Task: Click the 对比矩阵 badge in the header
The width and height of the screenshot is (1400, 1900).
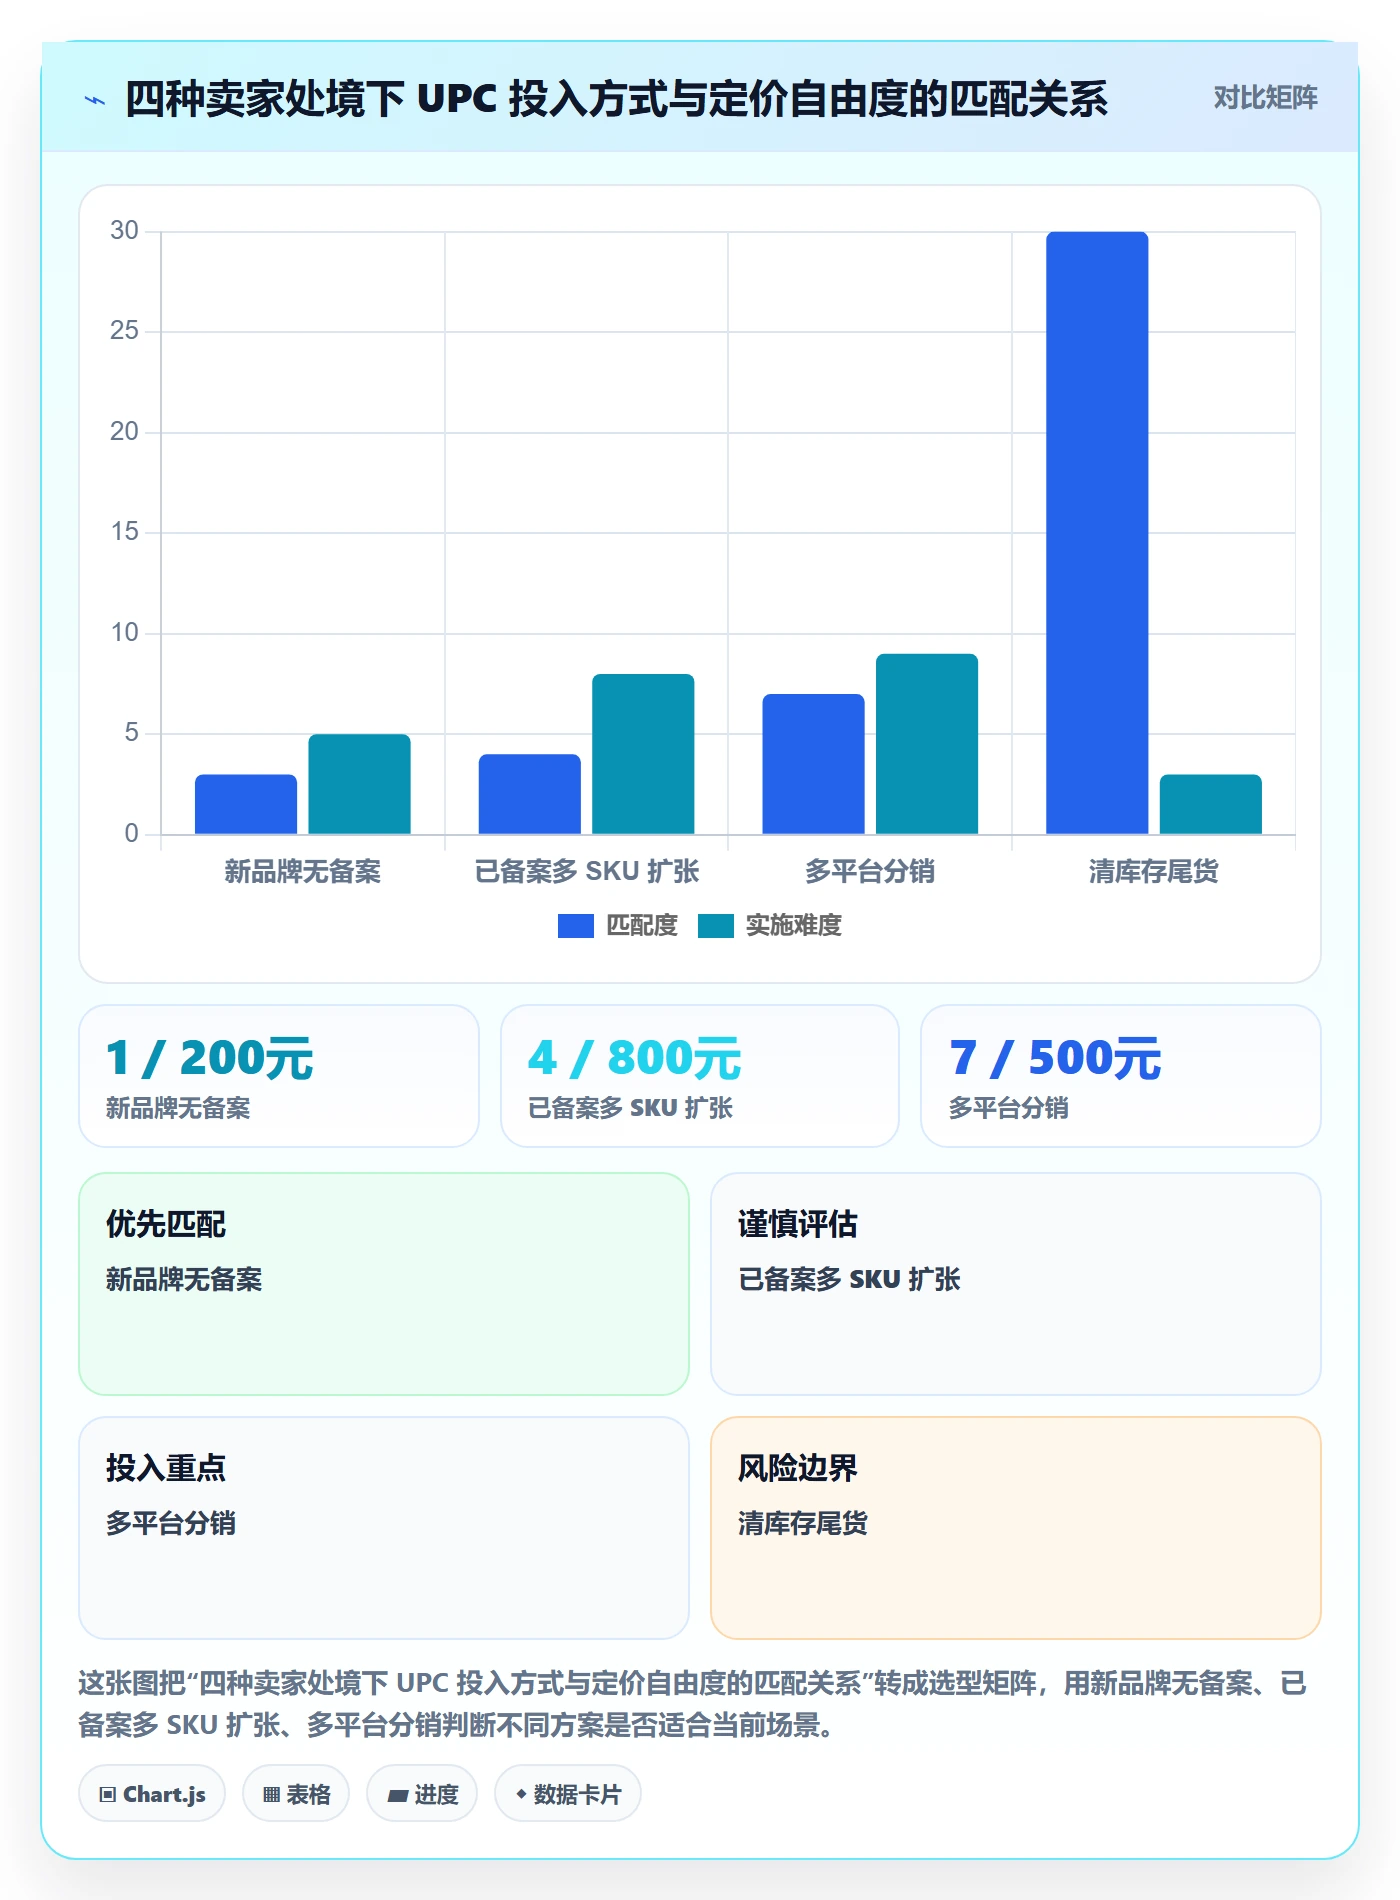Action: click(x=1265, y=98)
